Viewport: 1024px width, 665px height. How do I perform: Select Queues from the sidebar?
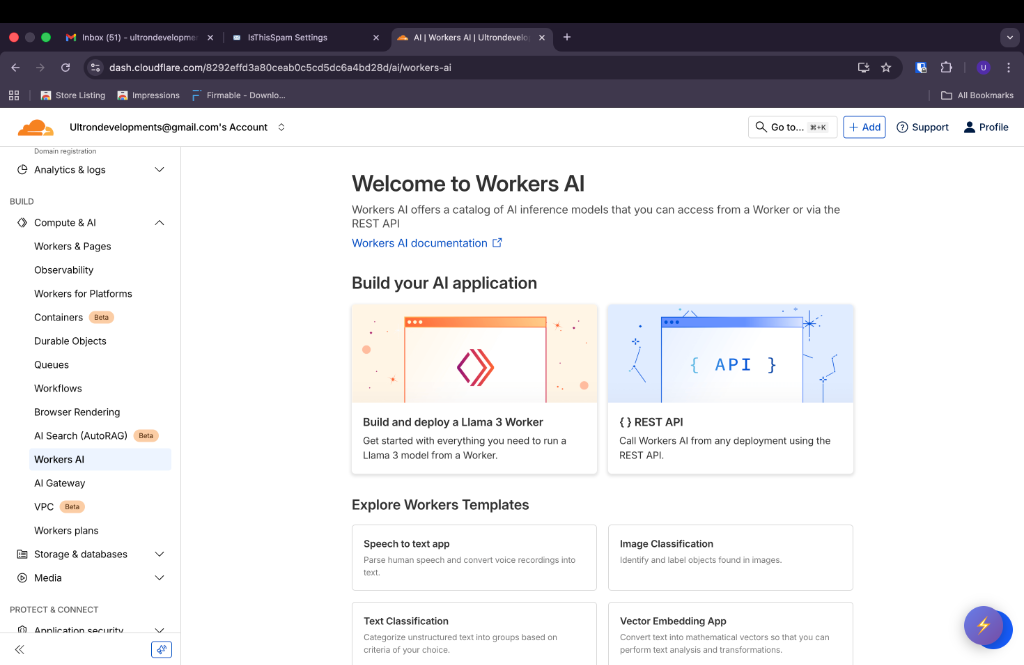pyautogui.click(x=51, y=364)
